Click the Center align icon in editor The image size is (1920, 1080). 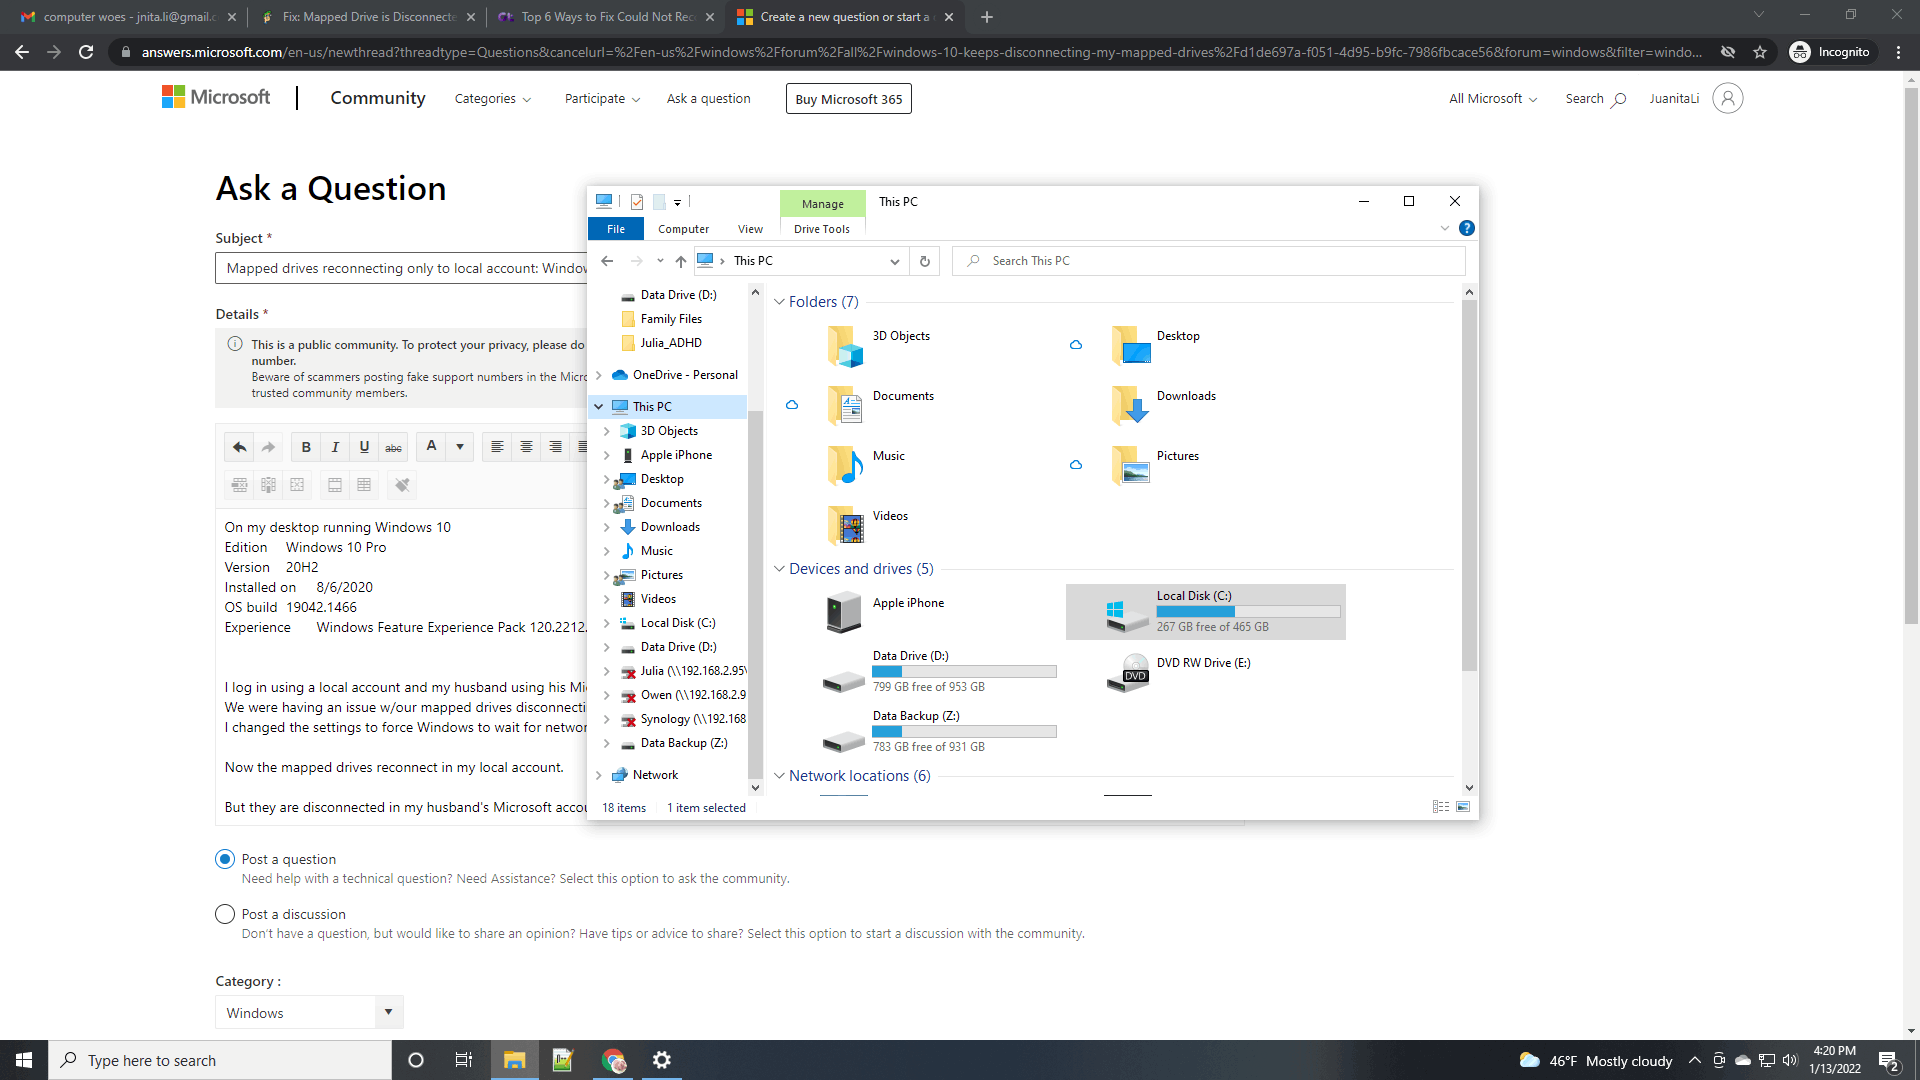tap(526, 447)
